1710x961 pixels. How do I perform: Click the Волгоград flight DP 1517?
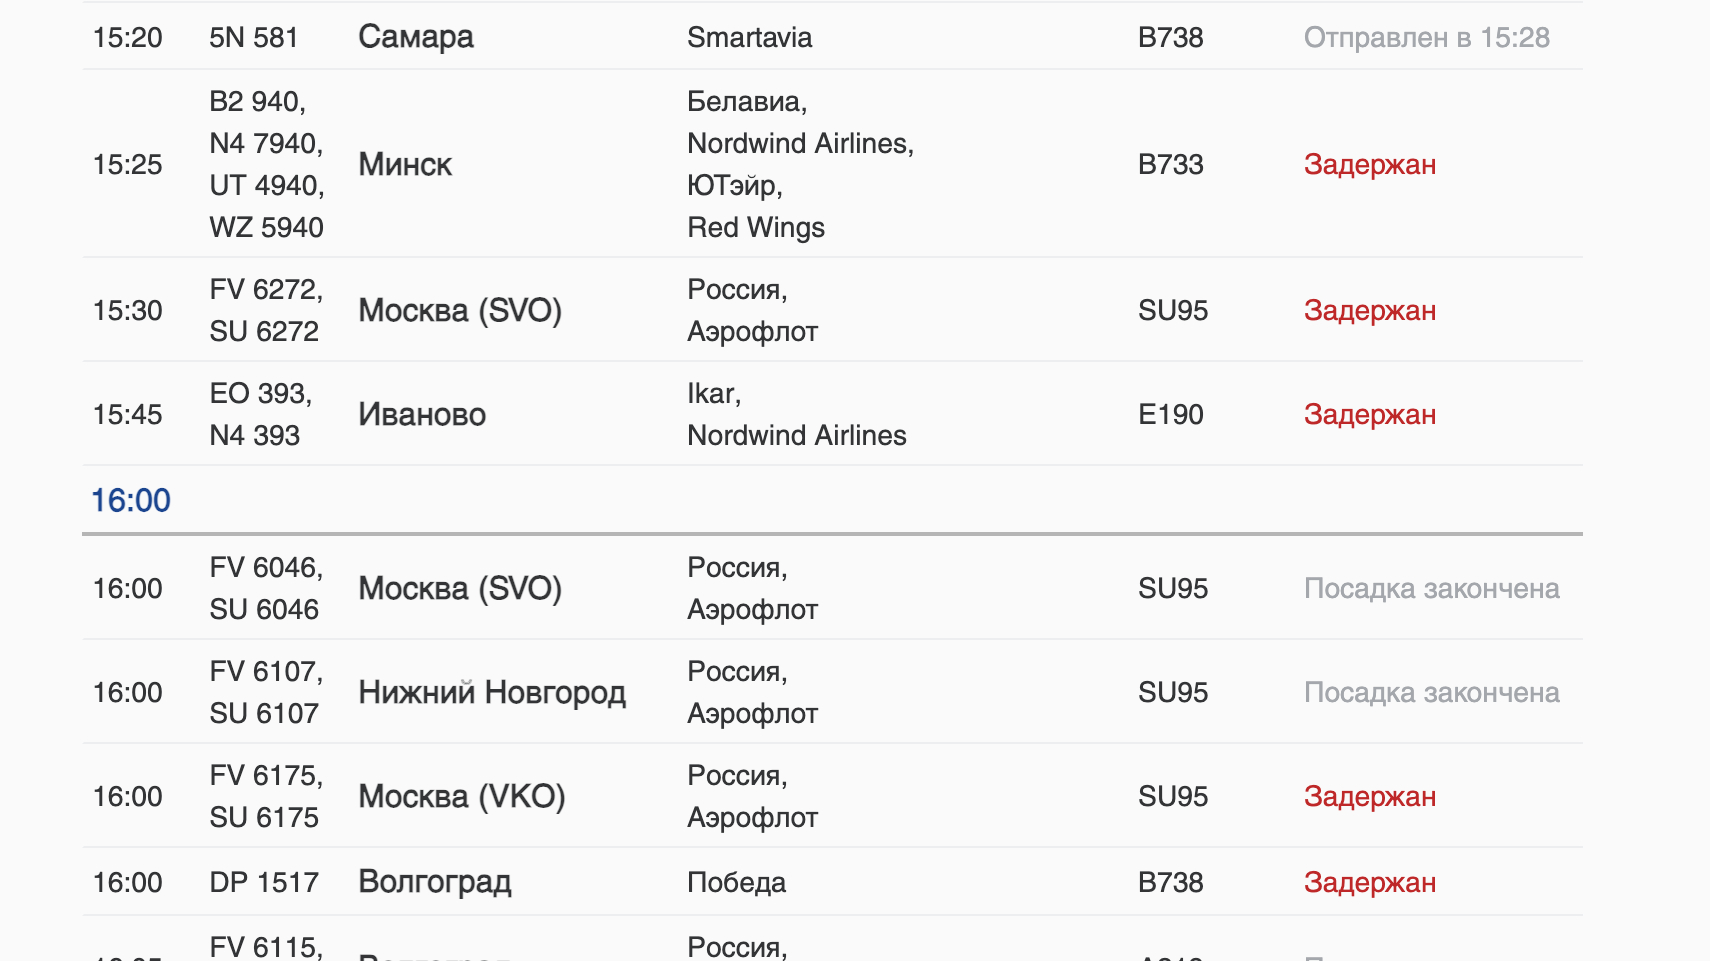[x=832, y=882]
